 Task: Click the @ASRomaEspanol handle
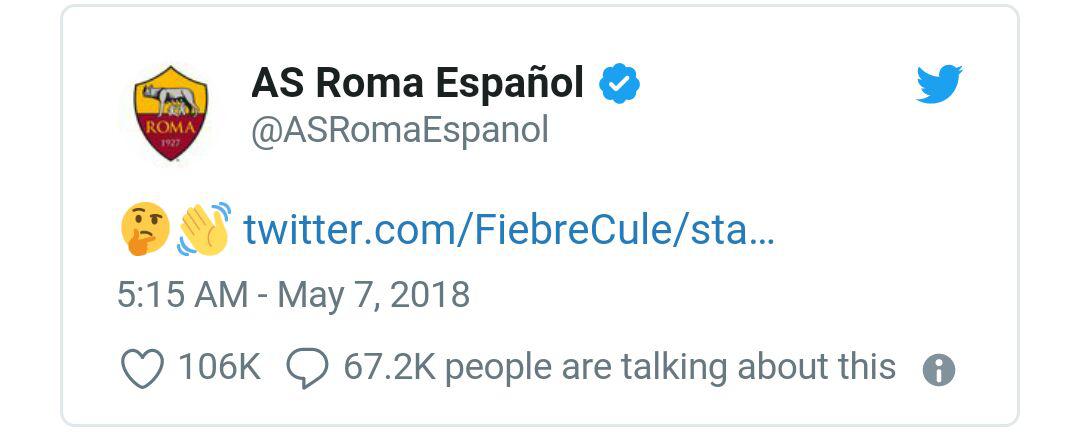coord(399,130)
